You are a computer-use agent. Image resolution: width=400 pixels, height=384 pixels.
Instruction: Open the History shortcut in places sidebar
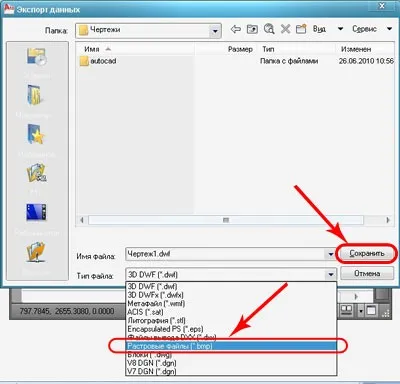(x=37, y=57)
